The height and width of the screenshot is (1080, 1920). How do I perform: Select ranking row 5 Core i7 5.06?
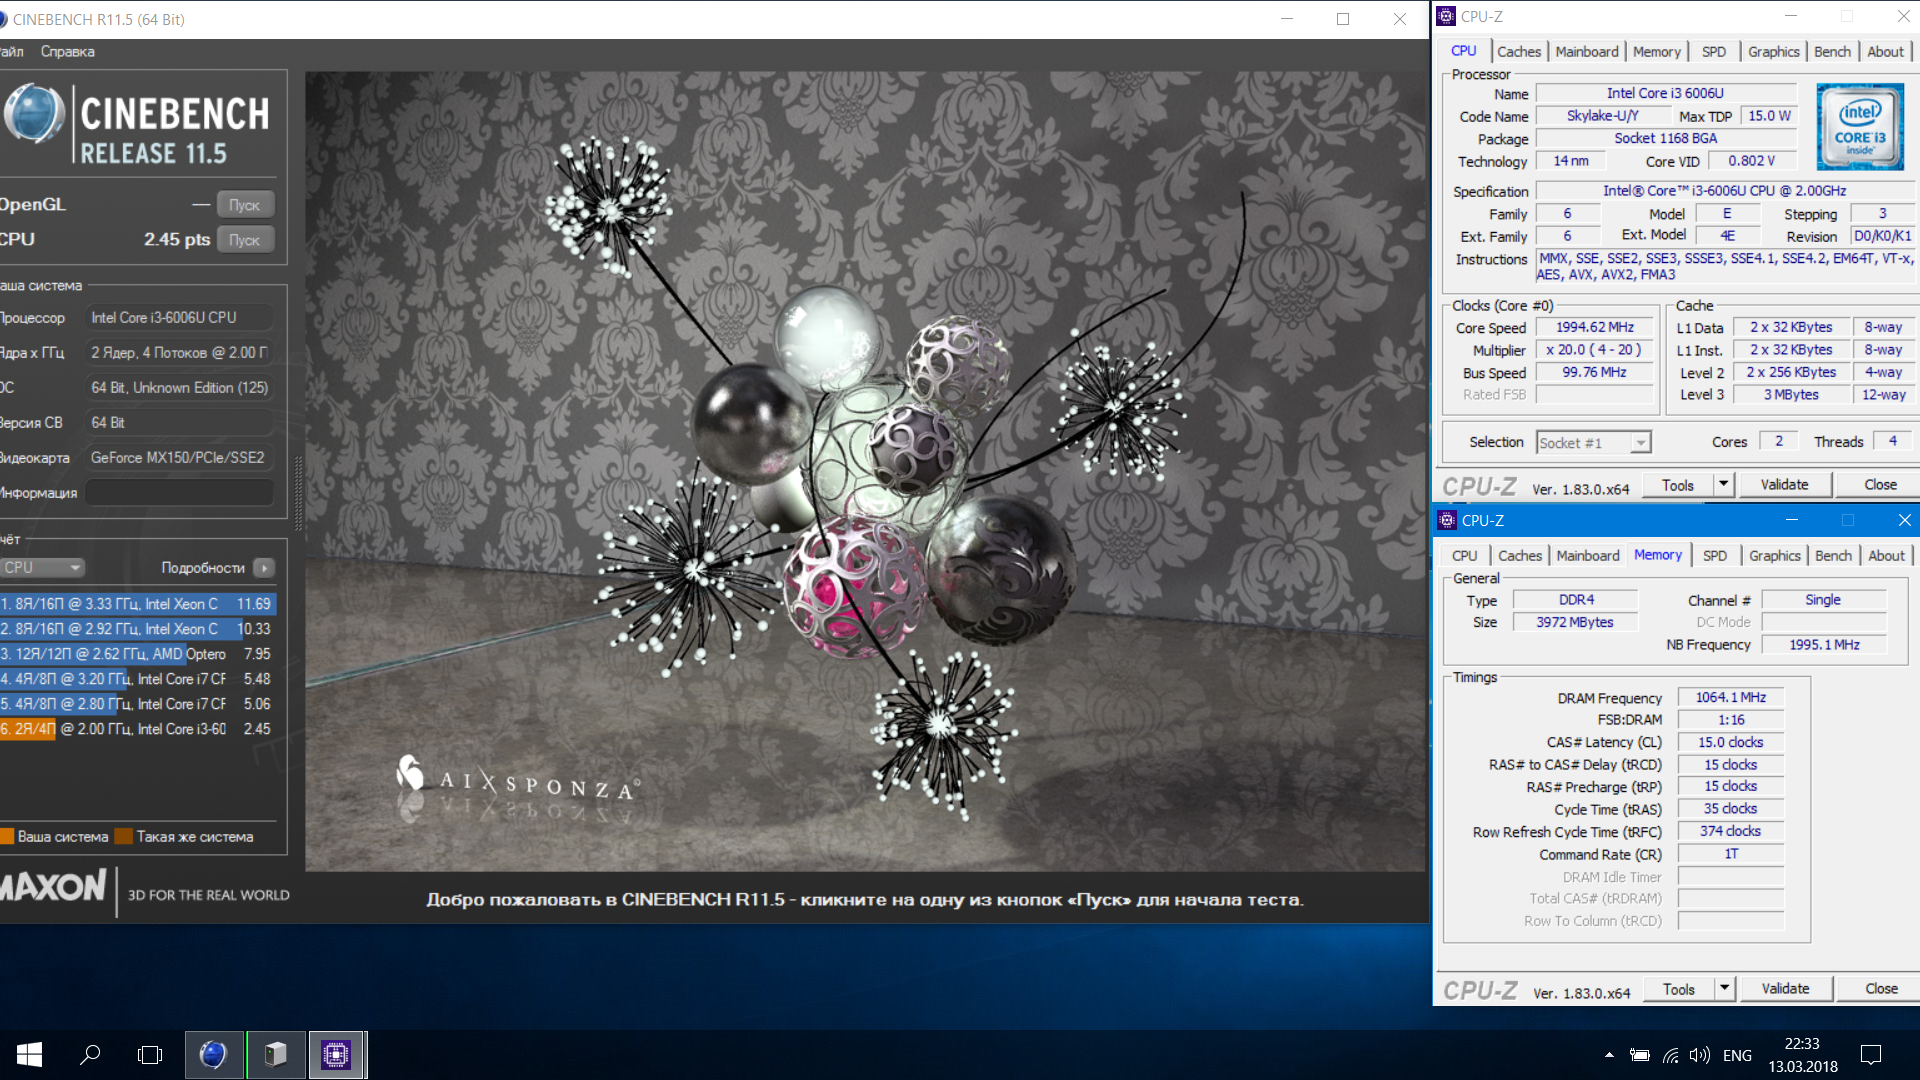coord(138,704)
